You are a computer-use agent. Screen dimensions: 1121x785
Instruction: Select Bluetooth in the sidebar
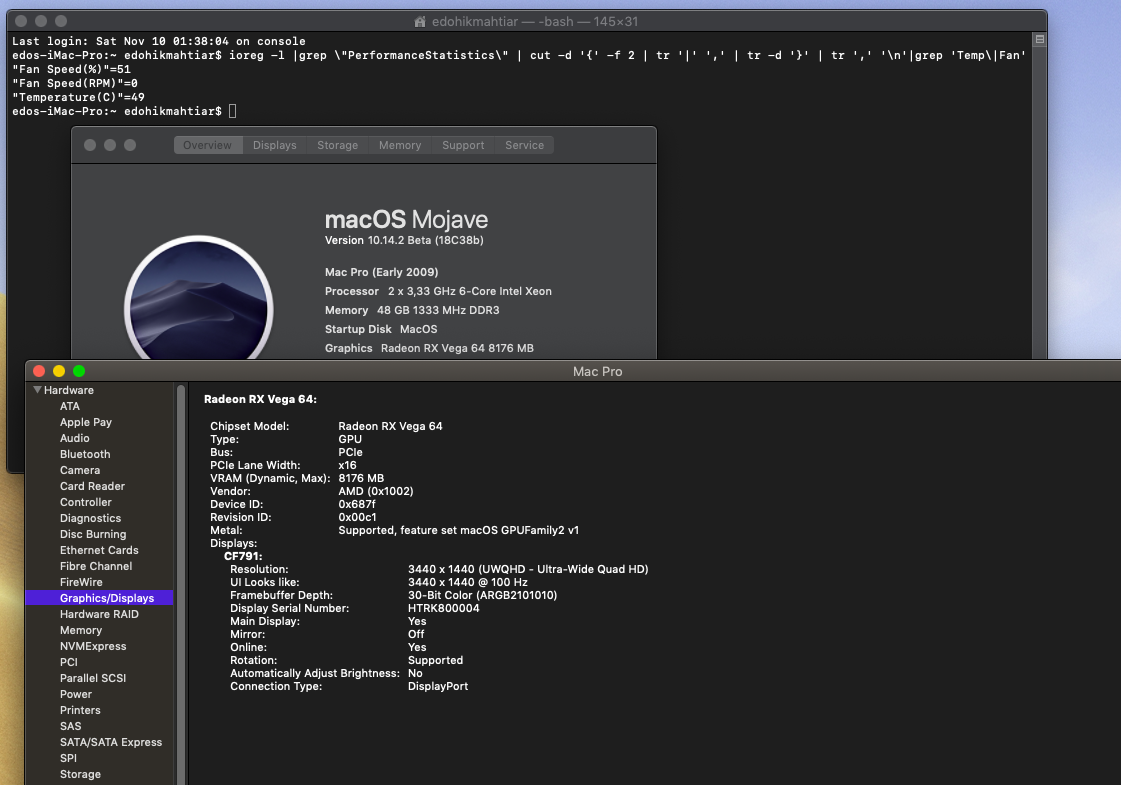pos(85,454)
